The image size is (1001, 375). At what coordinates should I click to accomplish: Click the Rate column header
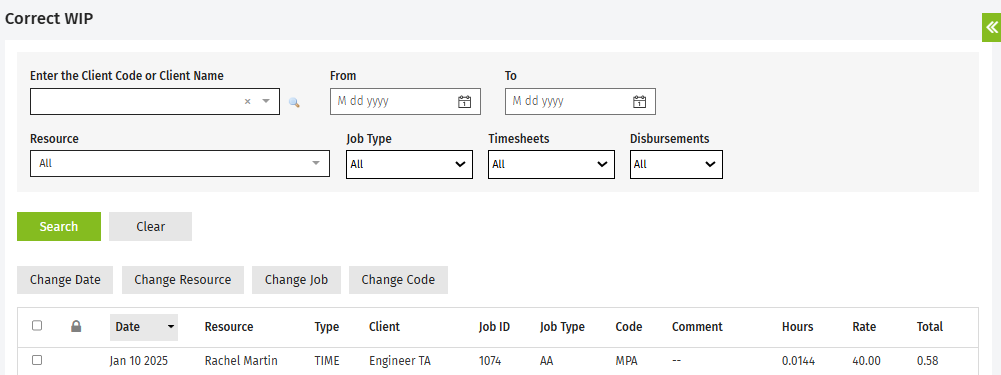tap(864, 327)
